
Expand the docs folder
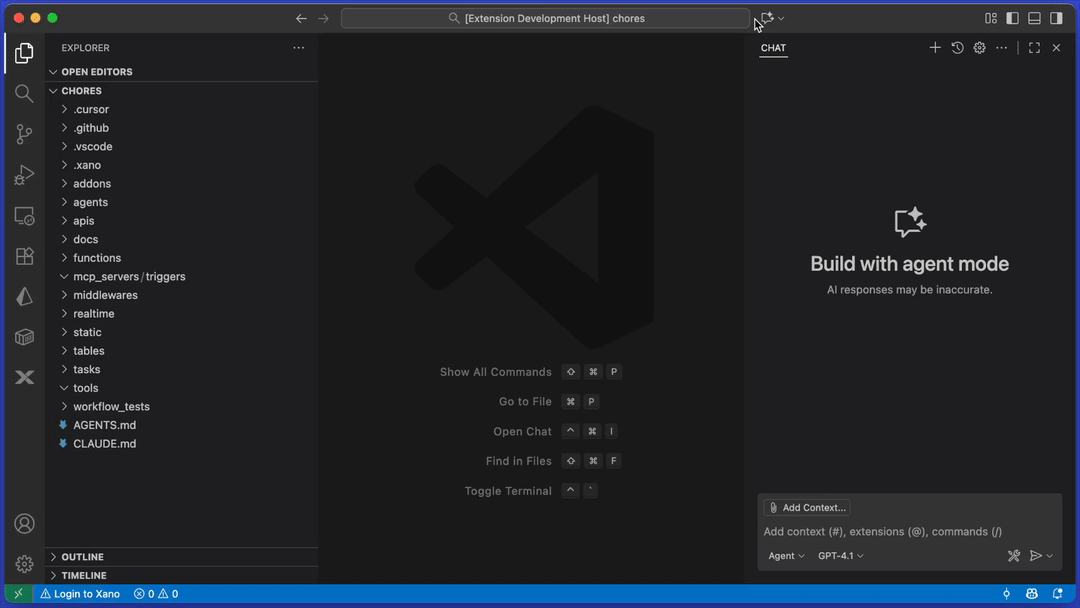click(x=182, y=240)
